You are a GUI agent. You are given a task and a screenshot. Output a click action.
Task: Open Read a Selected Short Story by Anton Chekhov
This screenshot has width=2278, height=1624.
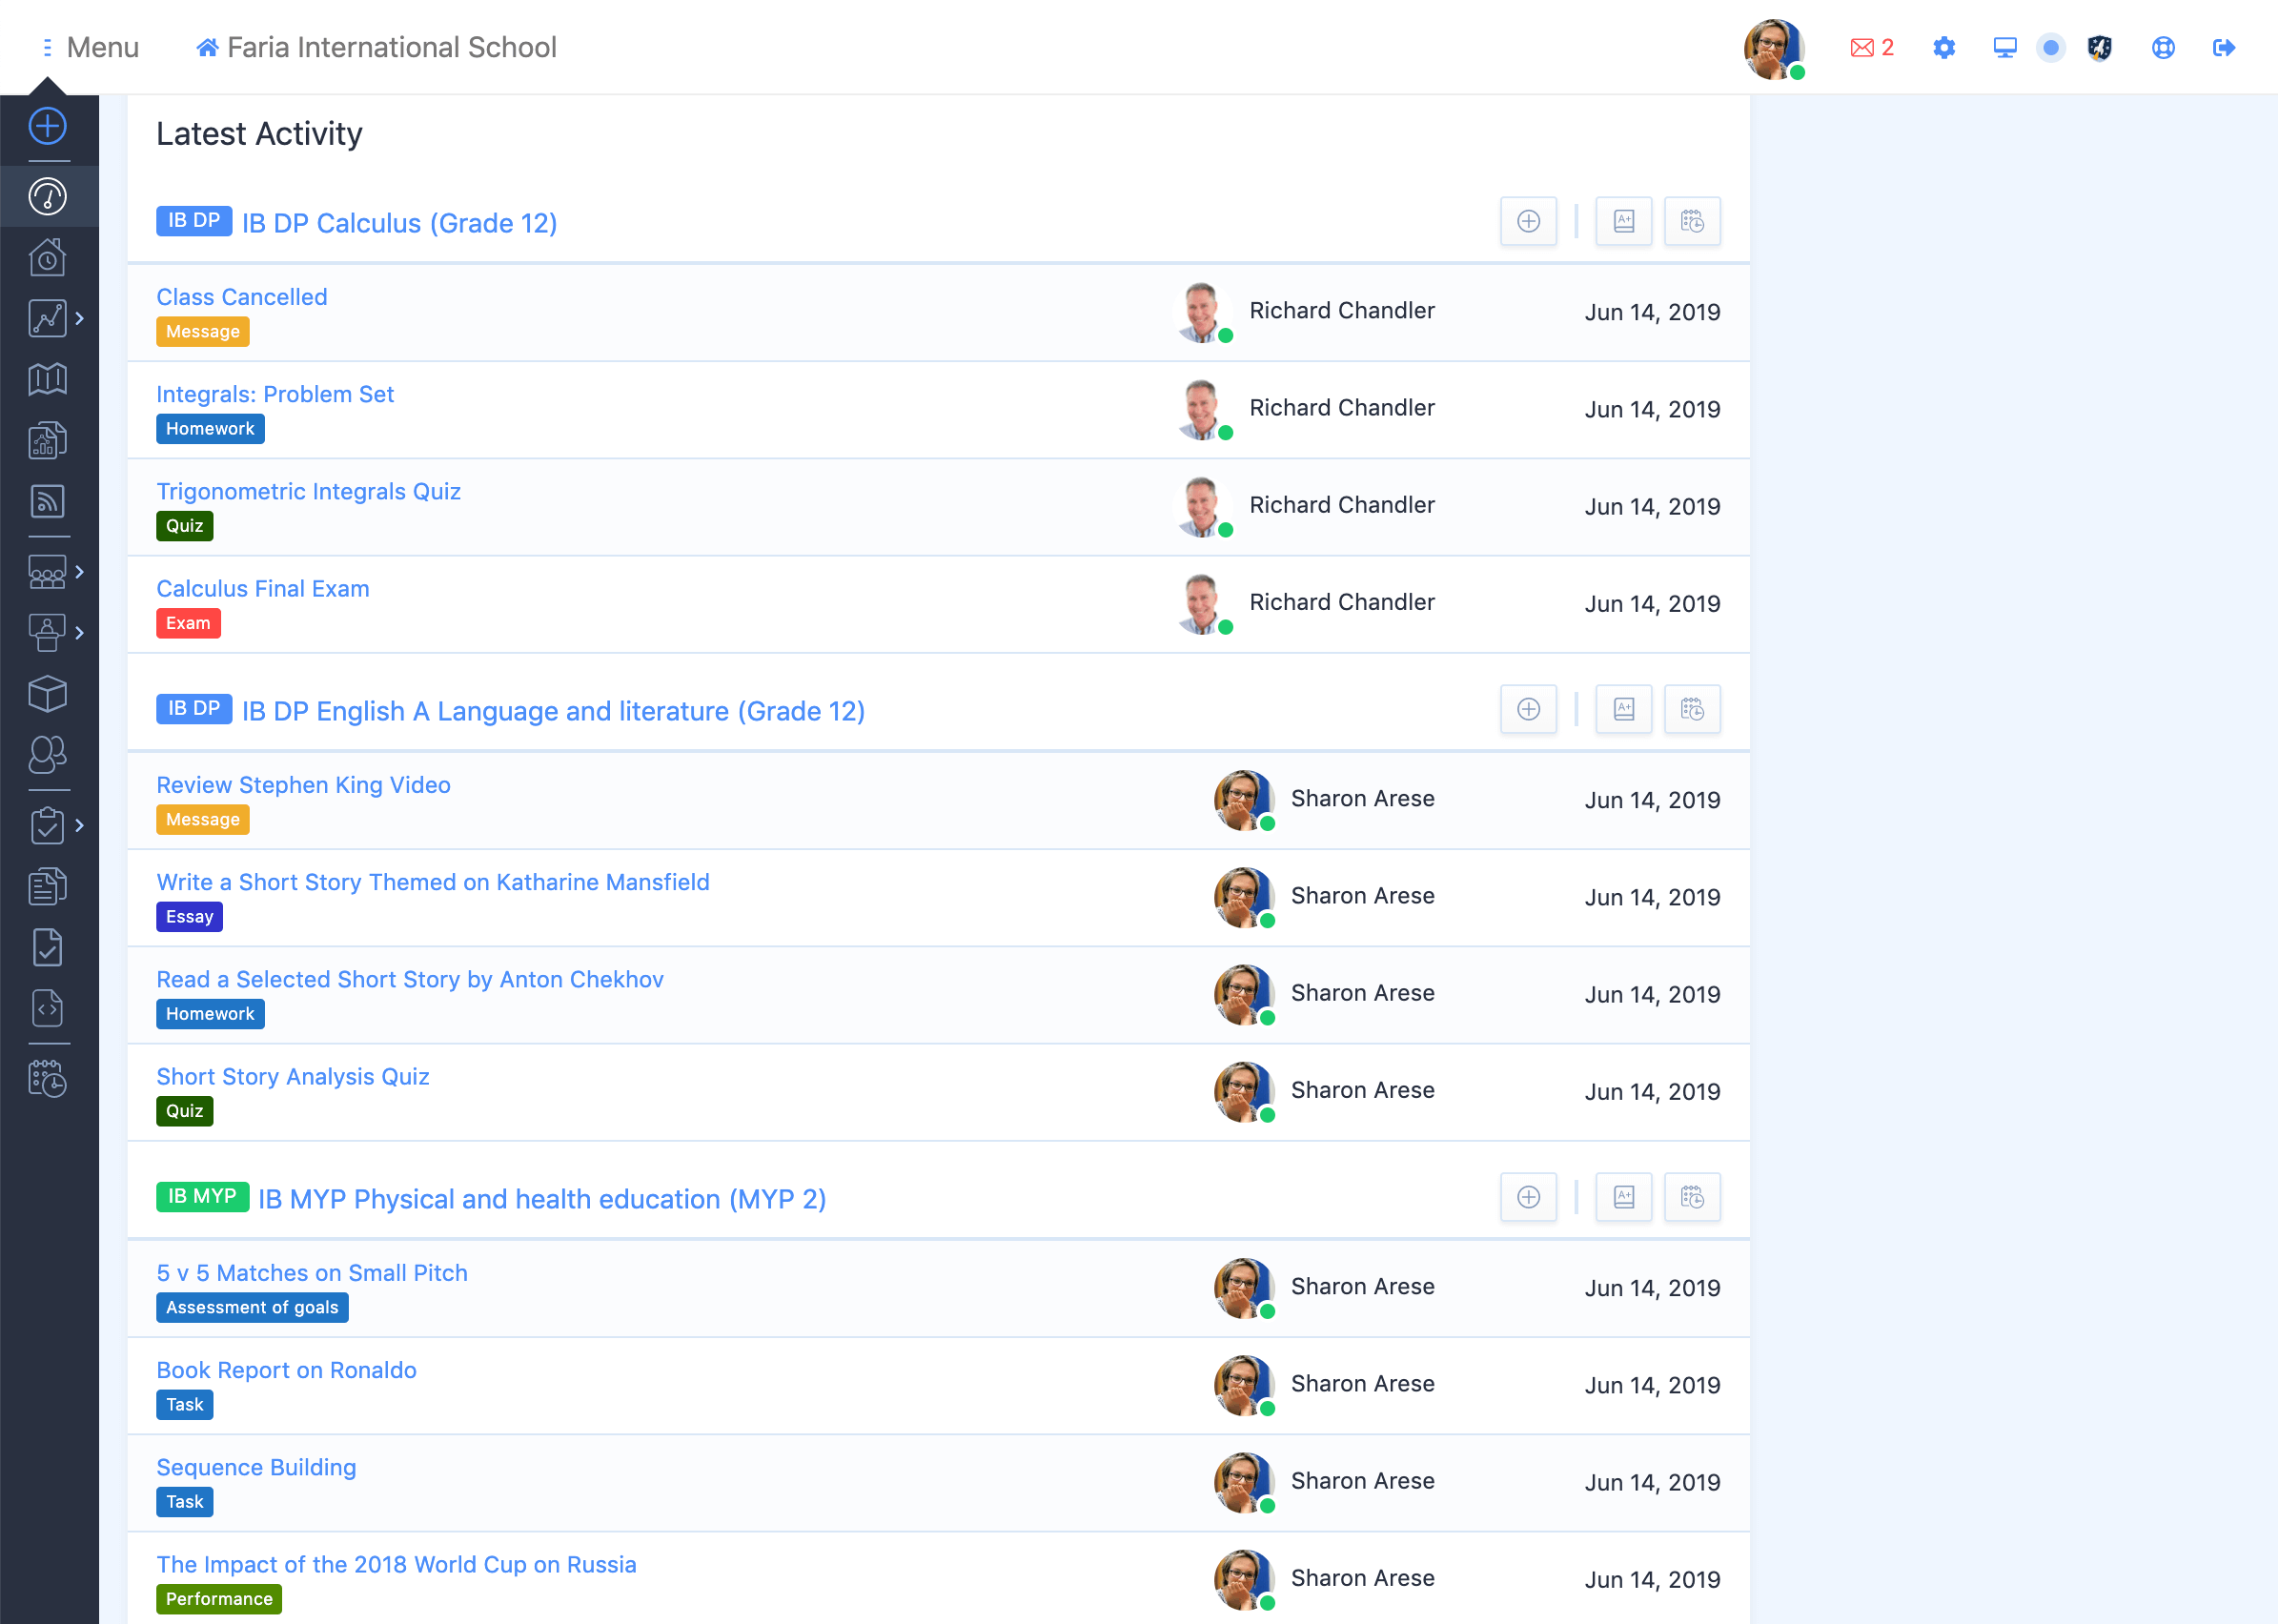tap(410, 979)
